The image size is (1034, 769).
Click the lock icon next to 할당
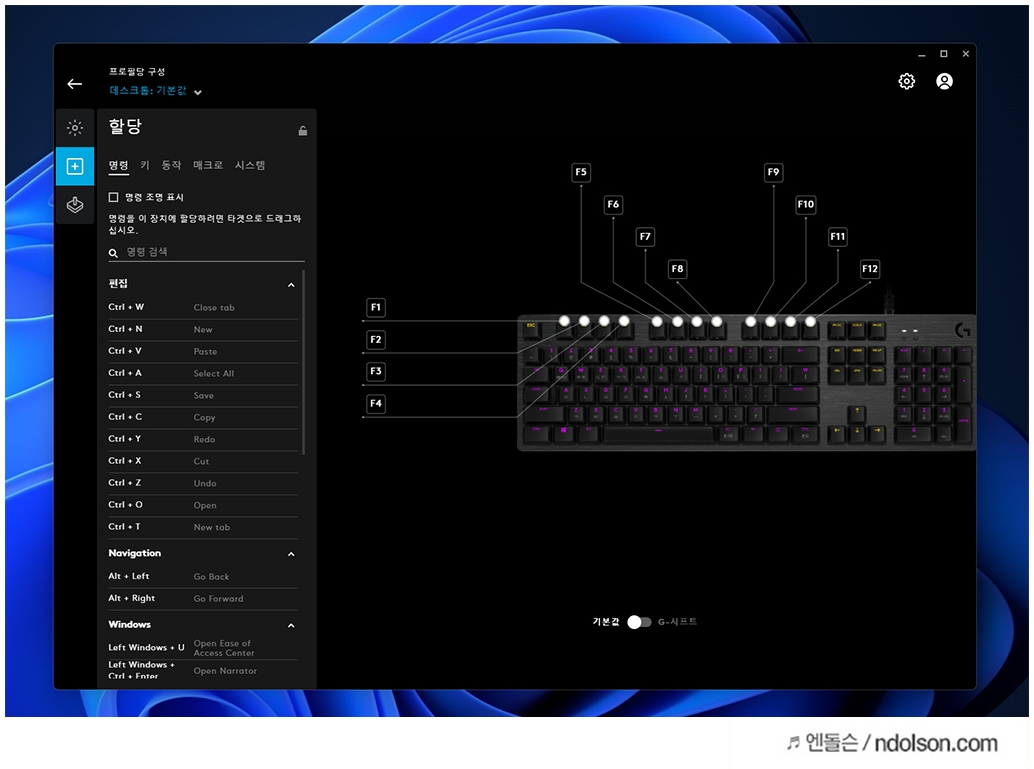pos(303,131)
